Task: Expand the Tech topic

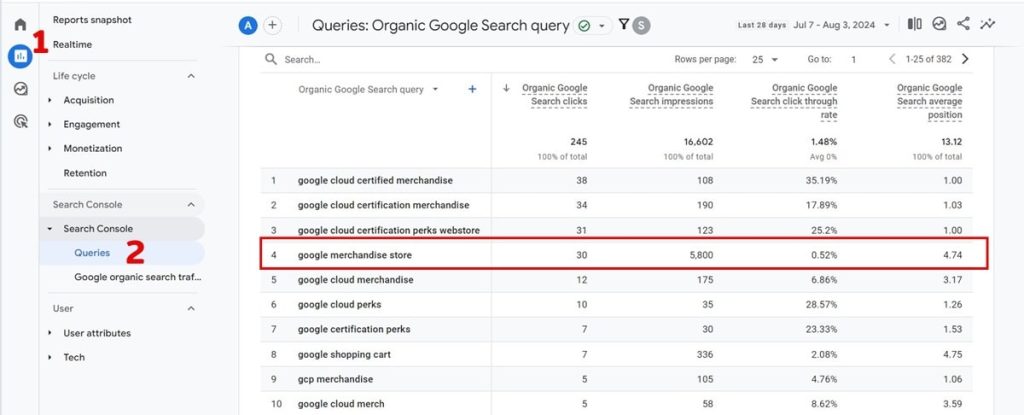Action: 51,357
